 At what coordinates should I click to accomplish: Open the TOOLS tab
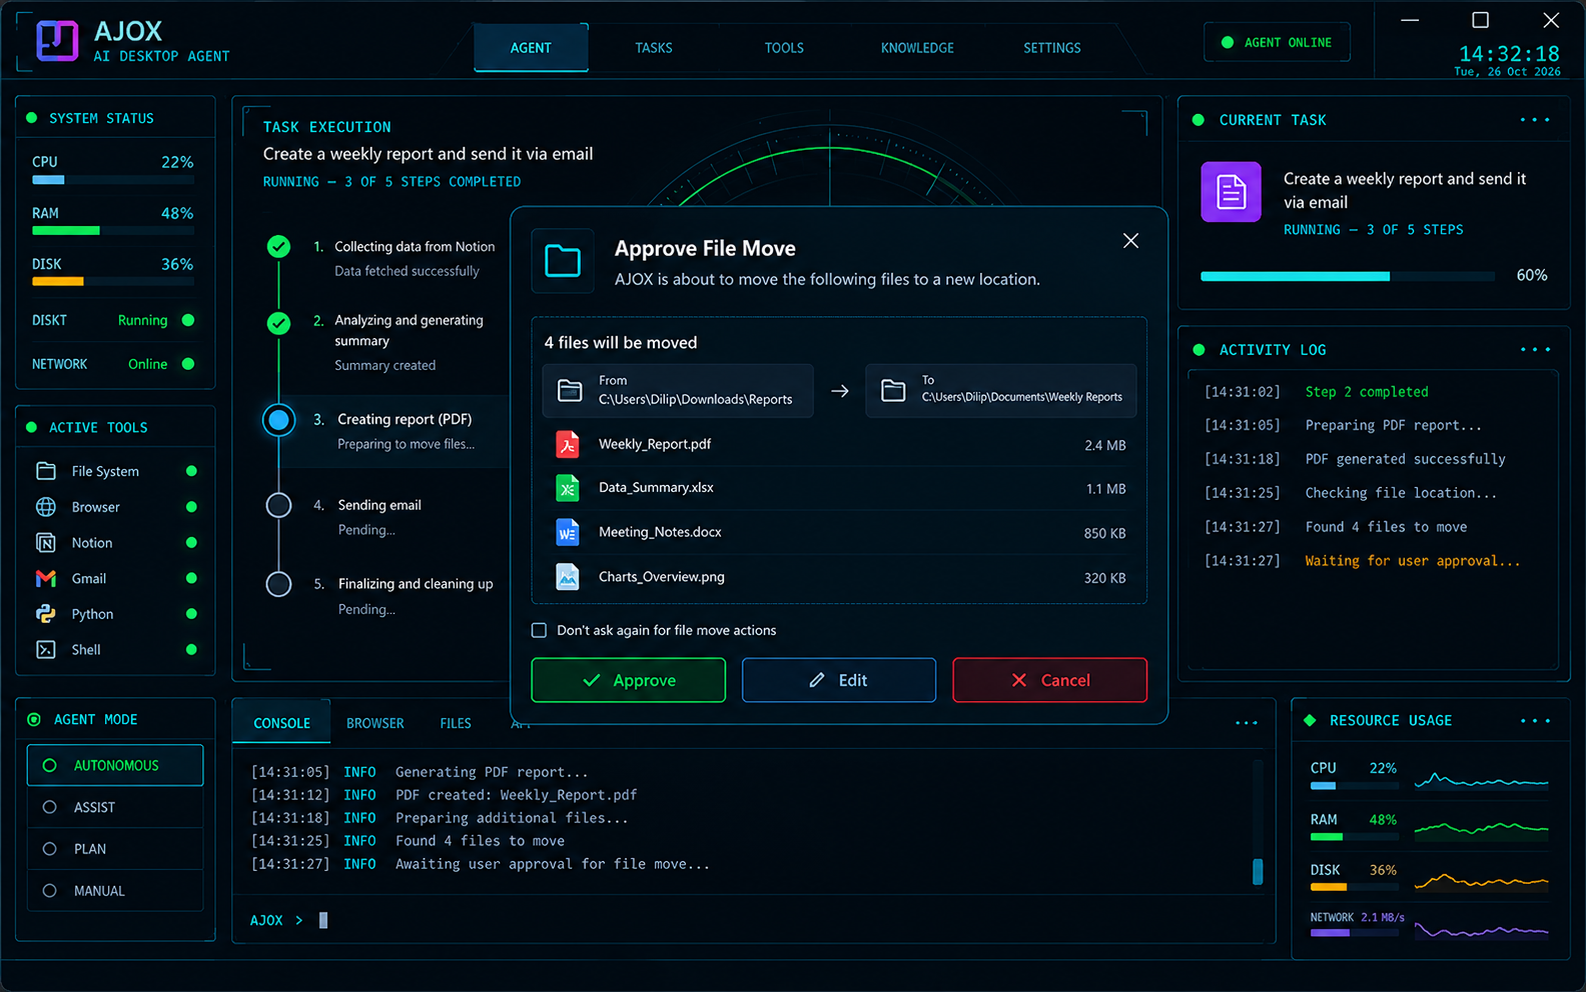click(x=784, y=48)
